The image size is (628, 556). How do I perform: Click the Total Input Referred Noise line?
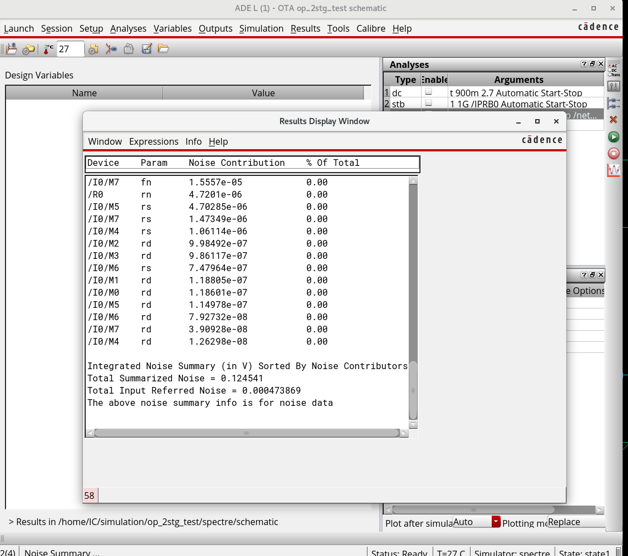[x=194, y=391]
